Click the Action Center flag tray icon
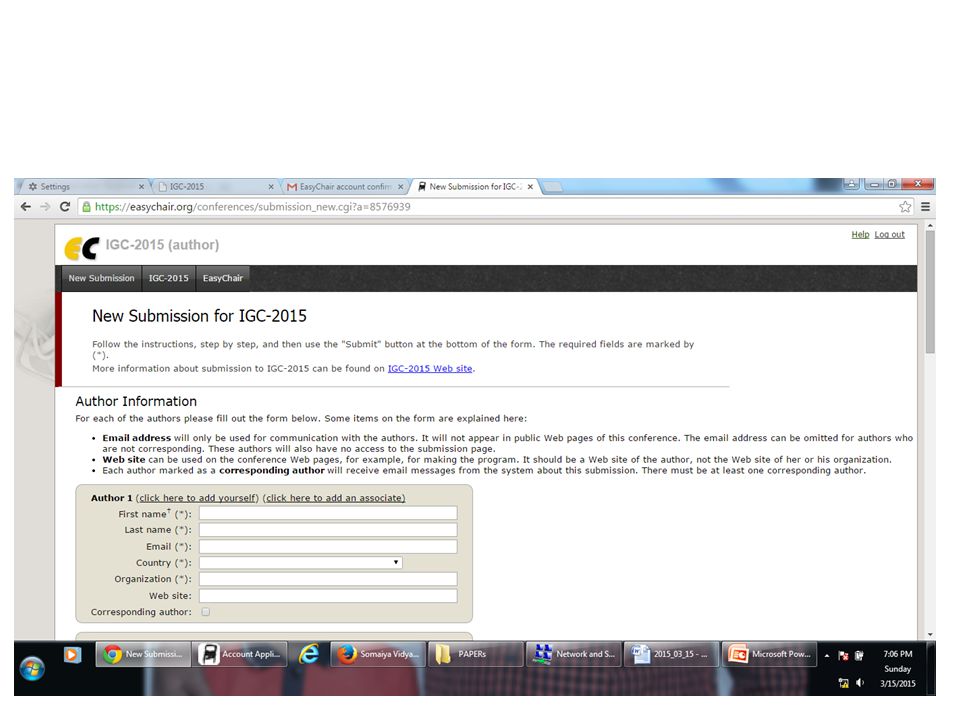Screen dimensions: 960x720 pos(843,655)
